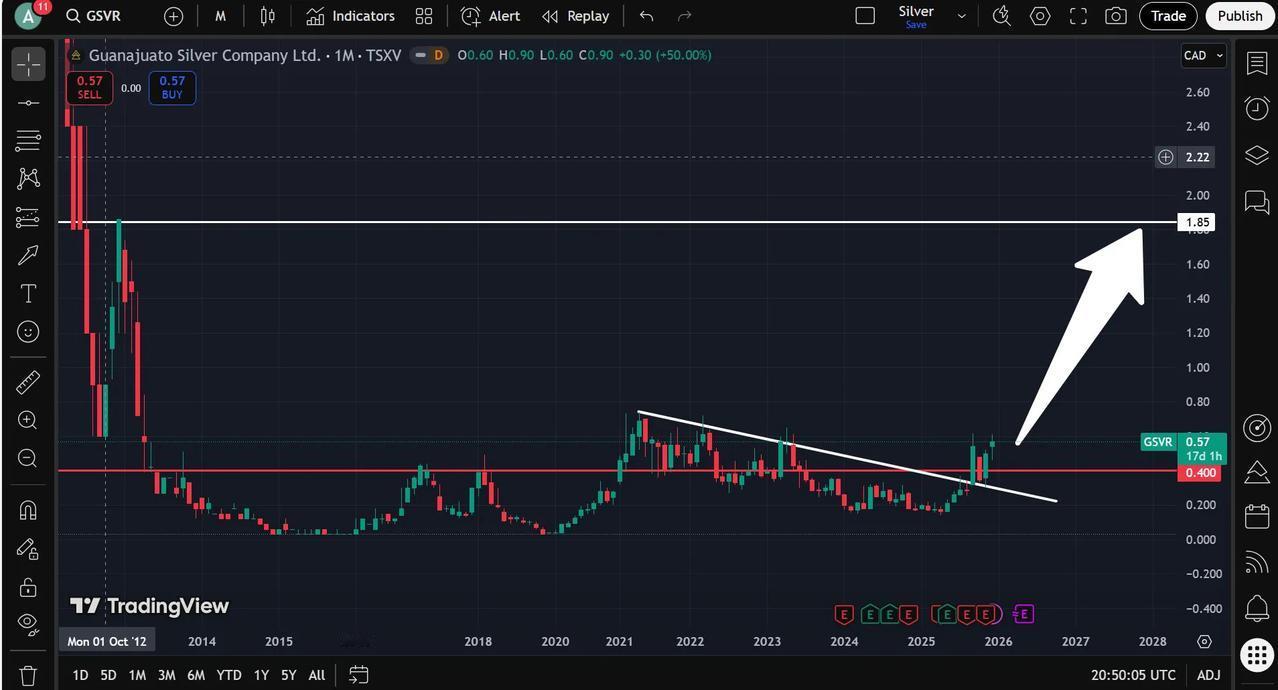Enter fullscreen mode

[1078, 16]
